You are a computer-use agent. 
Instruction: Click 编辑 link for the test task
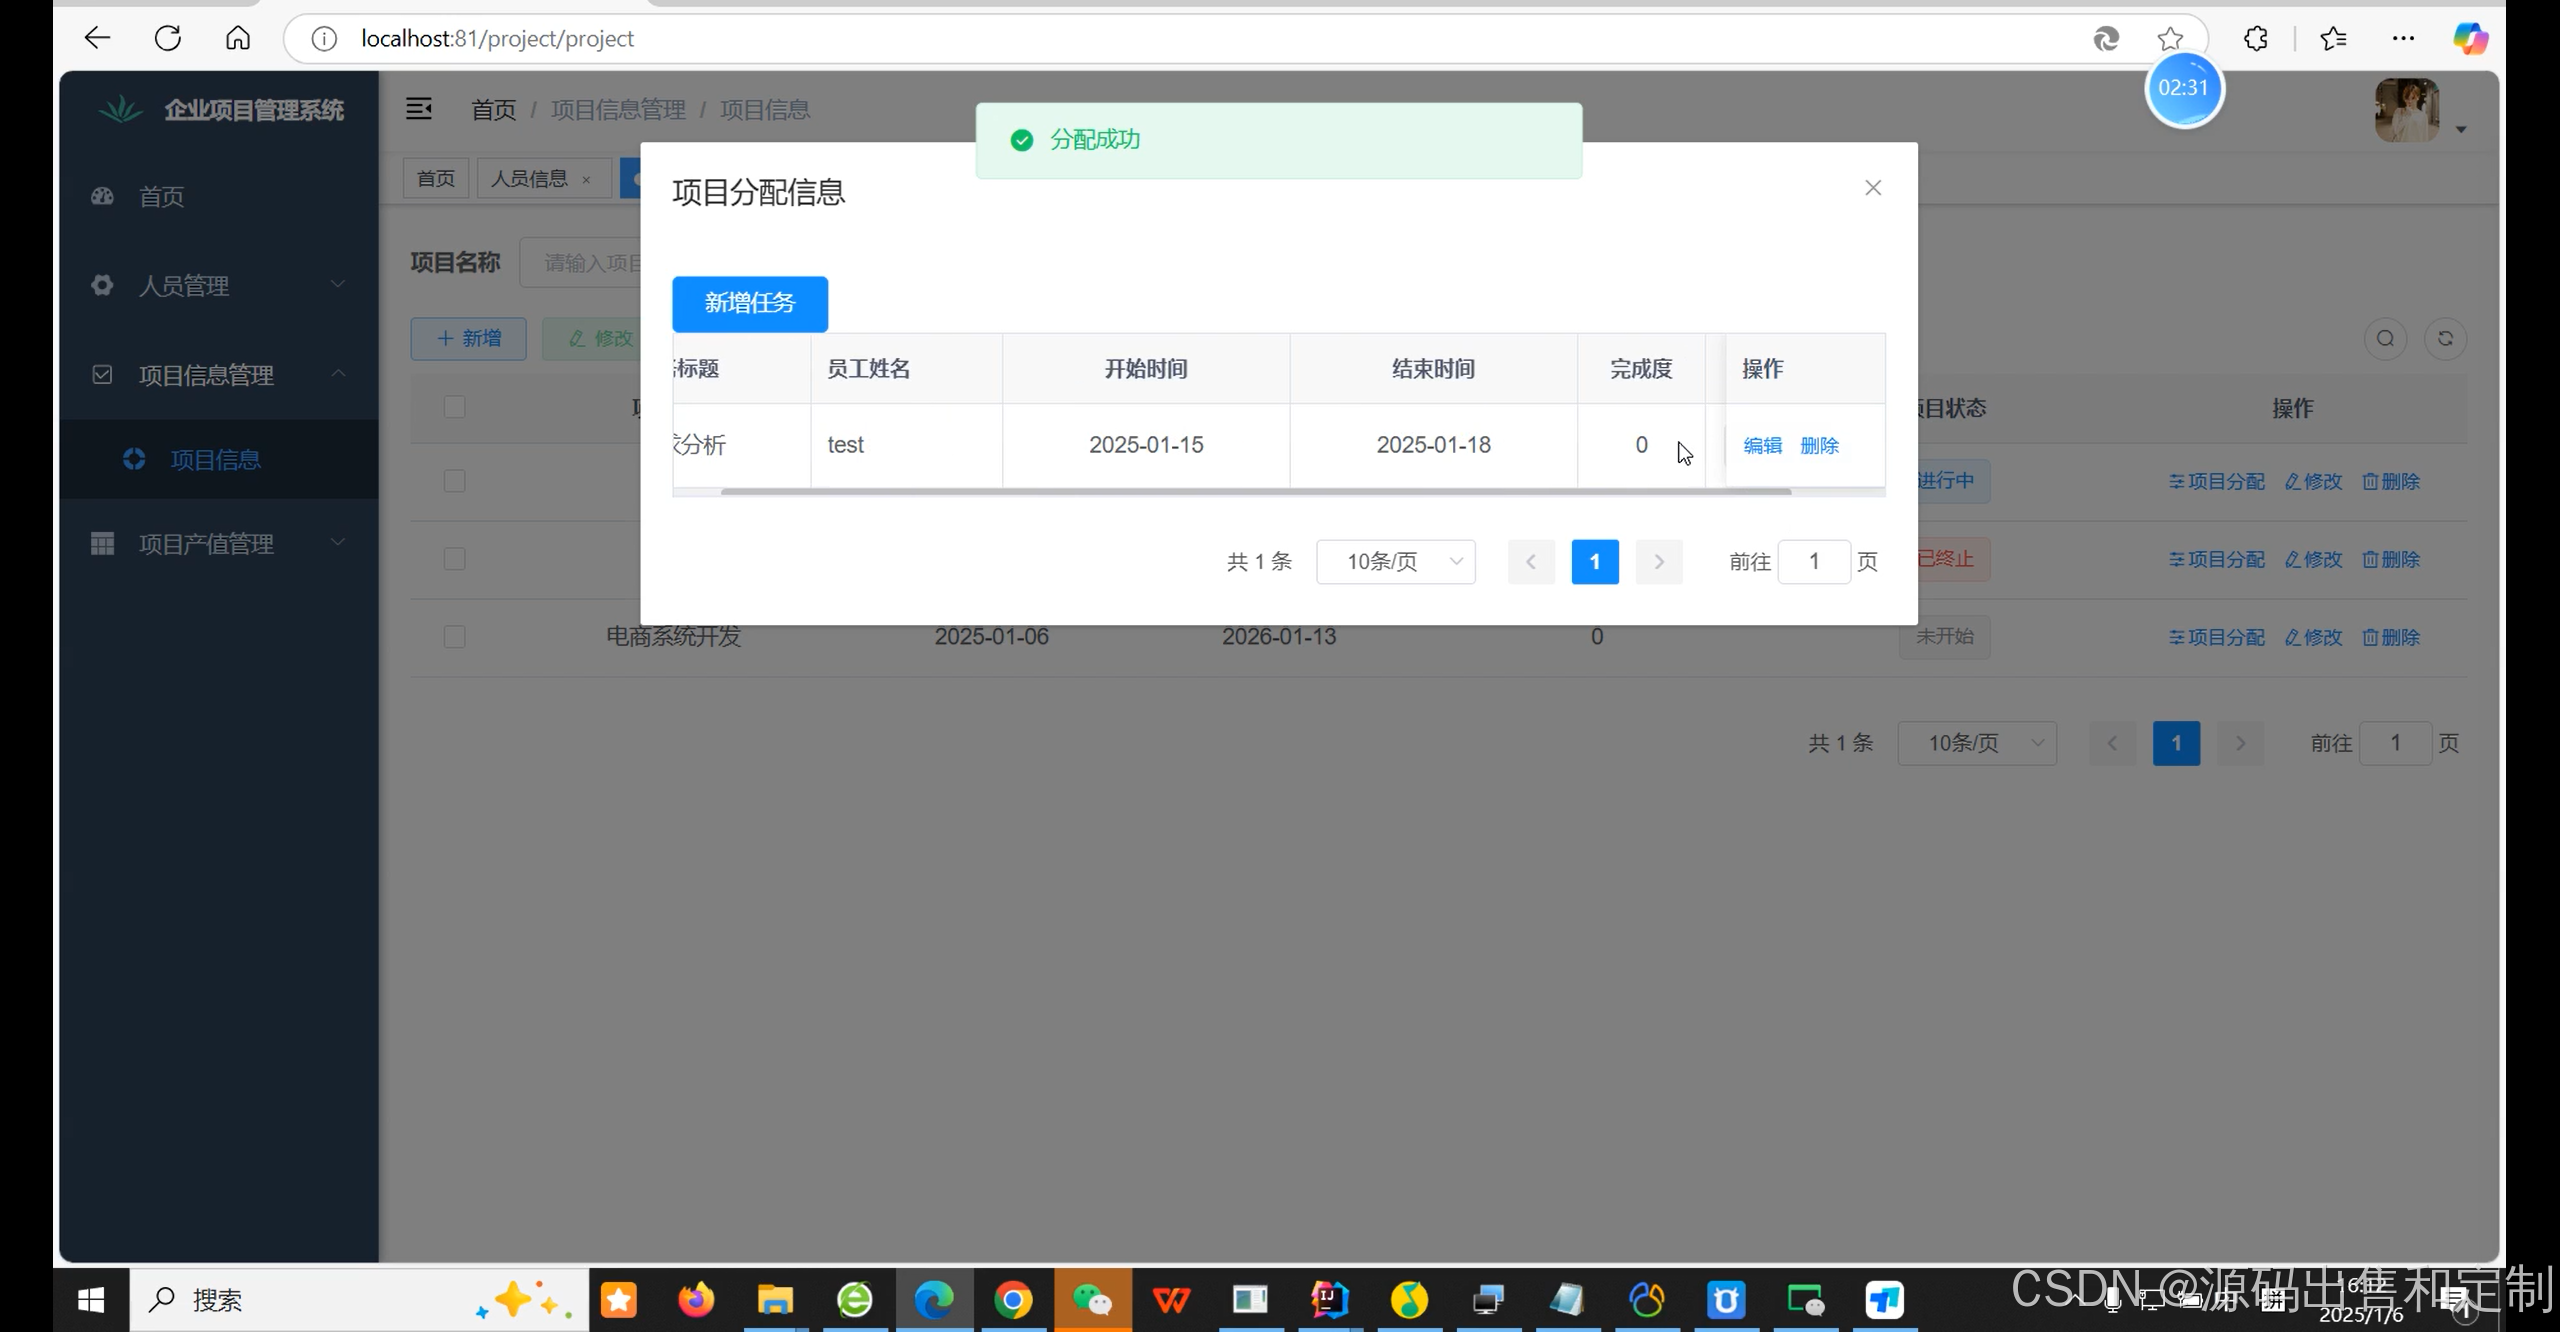point(1762,446)
